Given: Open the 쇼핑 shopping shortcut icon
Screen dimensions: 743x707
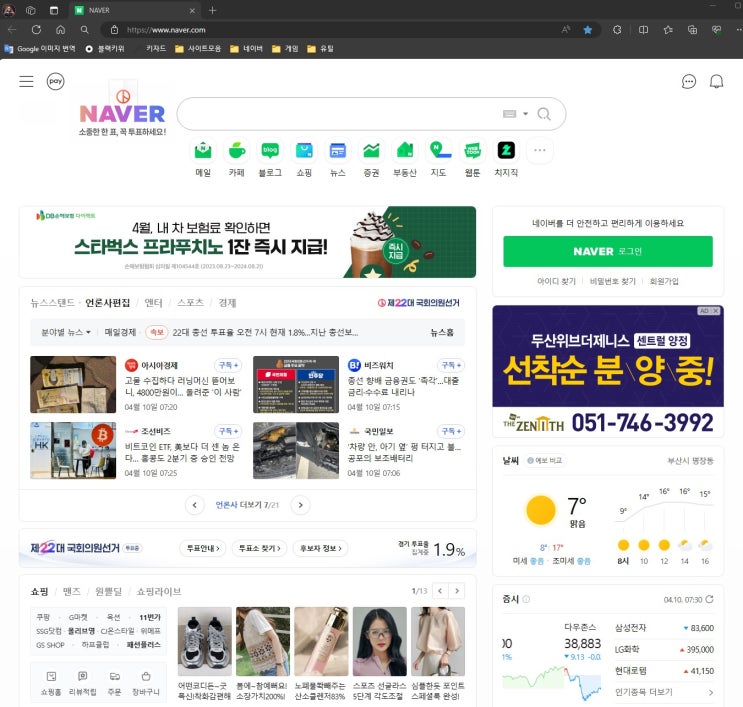Looking at the screenshot, I should (x=304, y=151).
